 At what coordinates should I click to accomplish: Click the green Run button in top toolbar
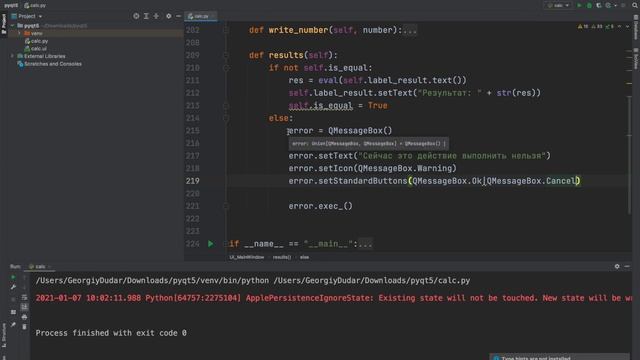[x=579, y=5]
